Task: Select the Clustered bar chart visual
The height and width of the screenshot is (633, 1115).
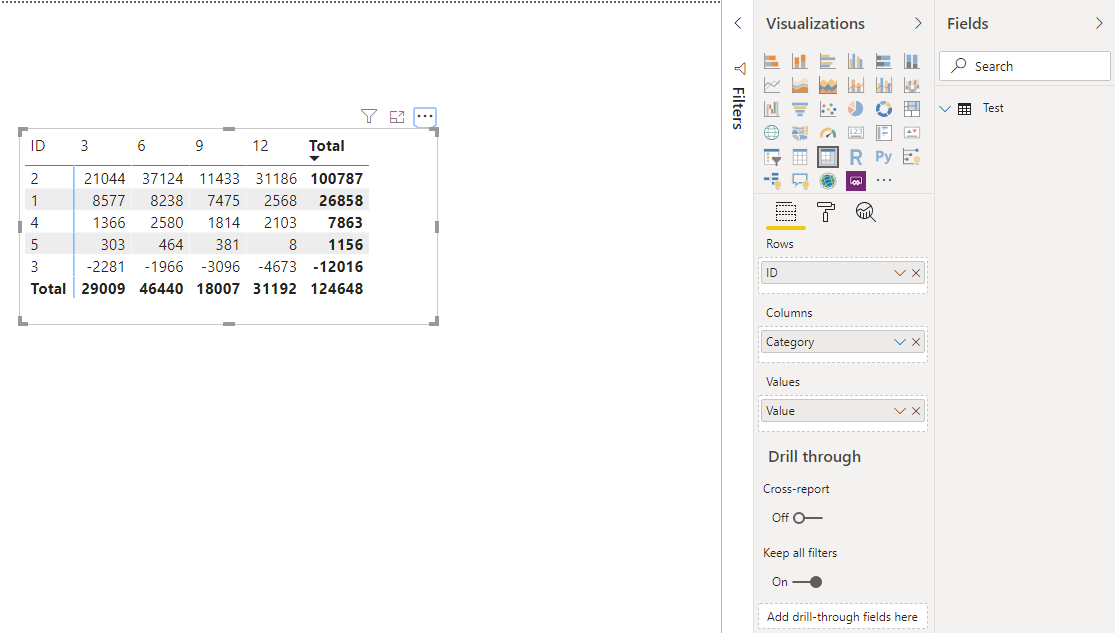Action: 828,61
